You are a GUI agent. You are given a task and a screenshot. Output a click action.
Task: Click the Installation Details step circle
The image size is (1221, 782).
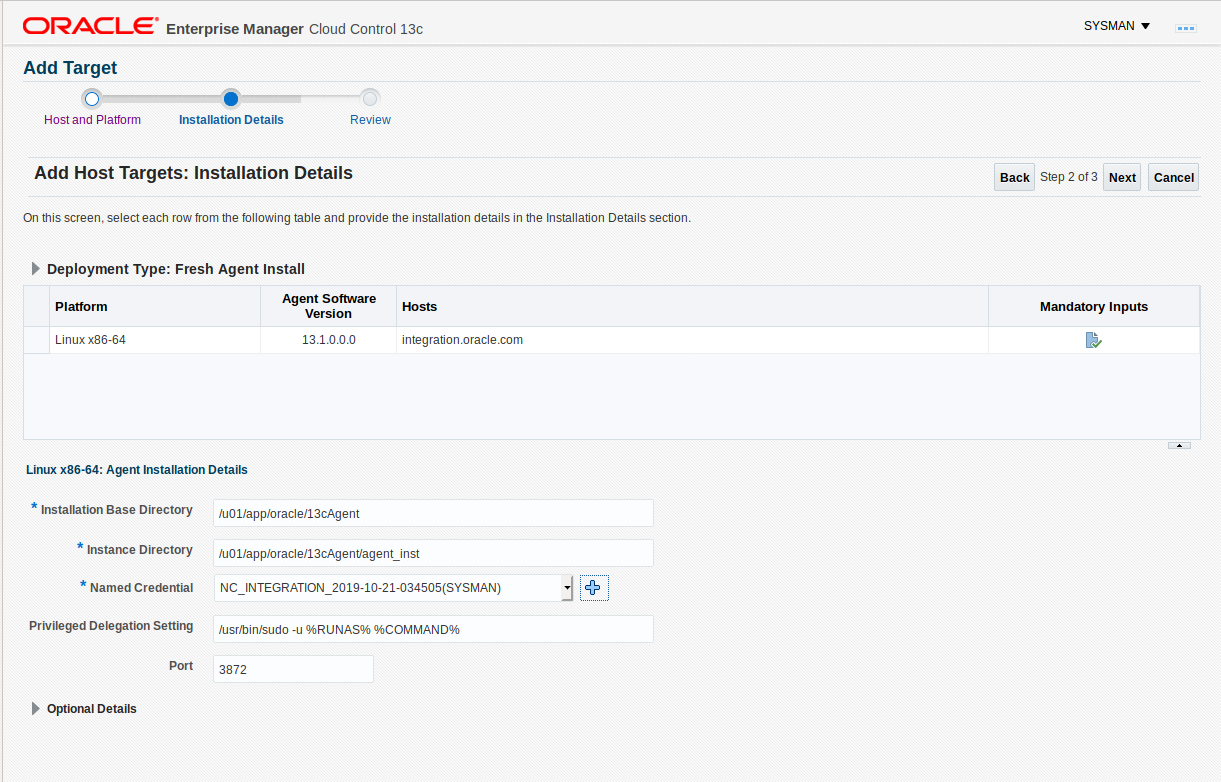pyautogui.click(x=231, y=98)
